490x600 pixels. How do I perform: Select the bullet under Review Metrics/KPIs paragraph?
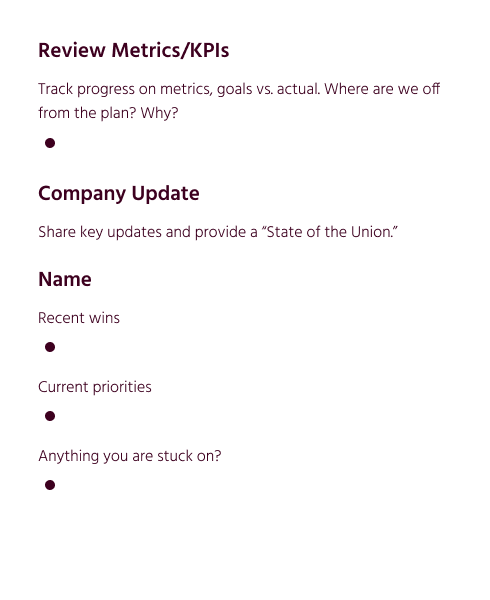point(50,143)
